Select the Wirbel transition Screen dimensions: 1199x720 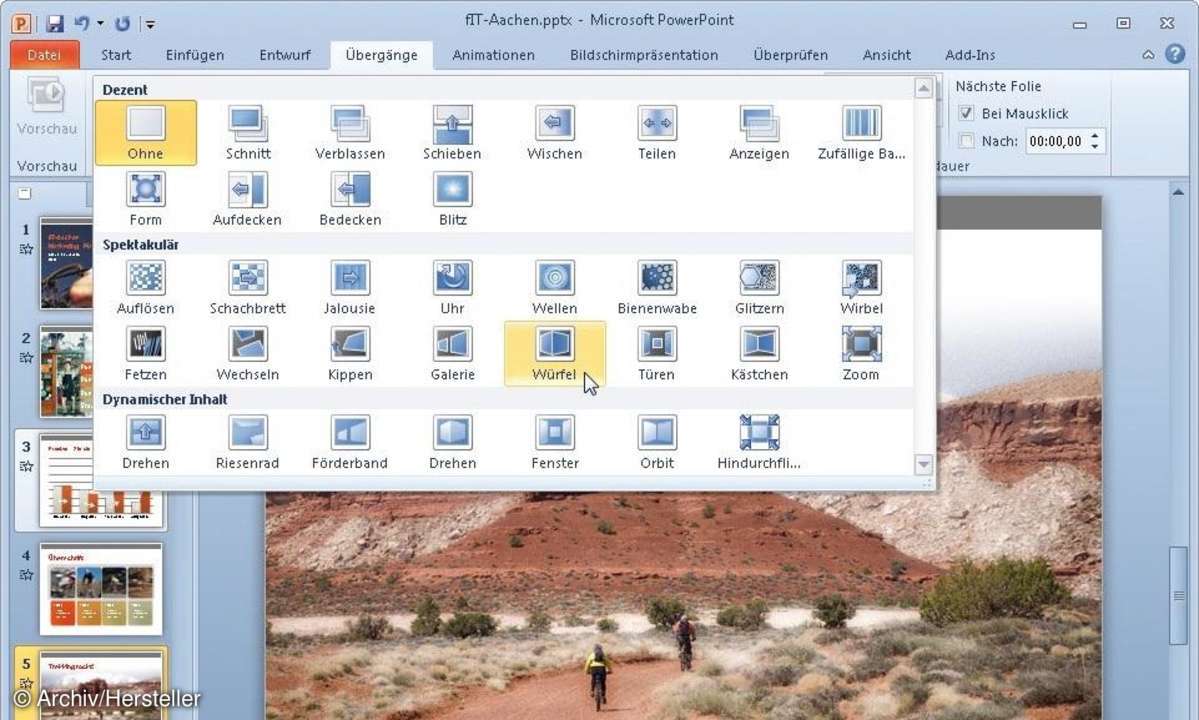click(x=862, y=288)
